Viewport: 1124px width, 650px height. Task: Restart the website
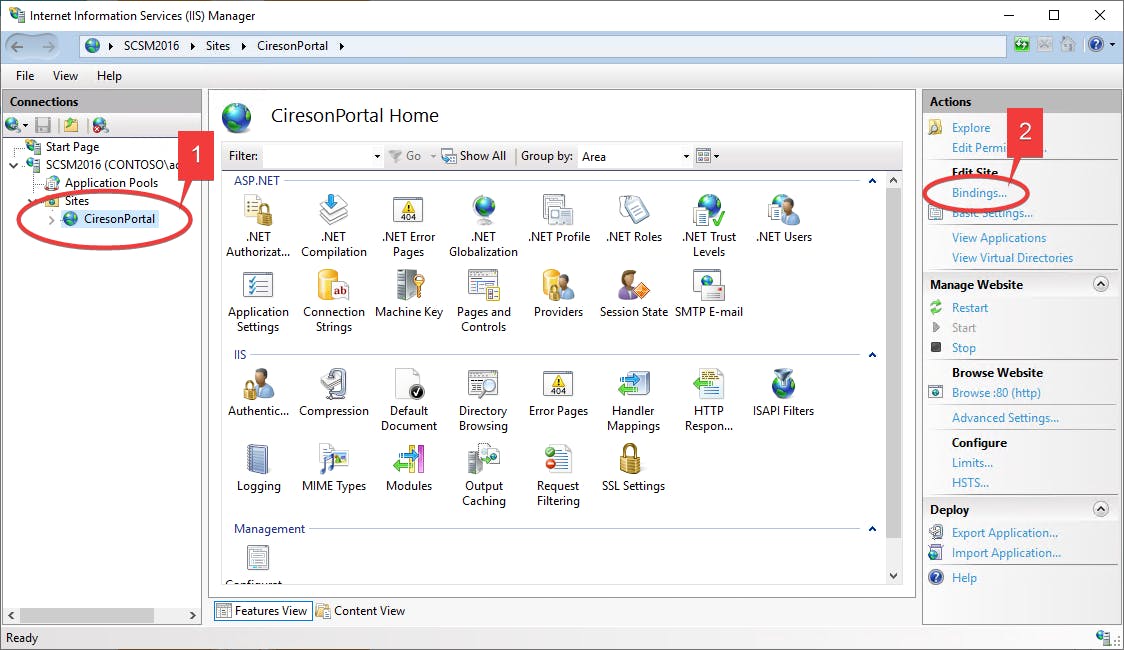[x=969, y=307]
